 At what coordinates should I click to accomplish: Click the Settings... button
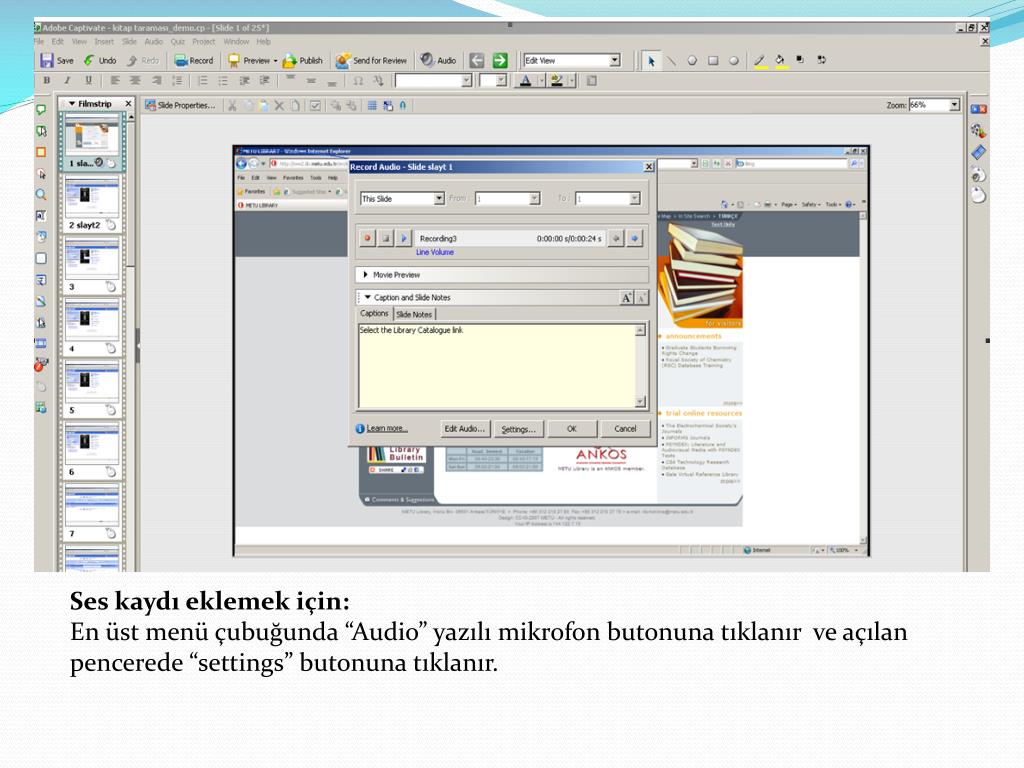click(518, 429)
